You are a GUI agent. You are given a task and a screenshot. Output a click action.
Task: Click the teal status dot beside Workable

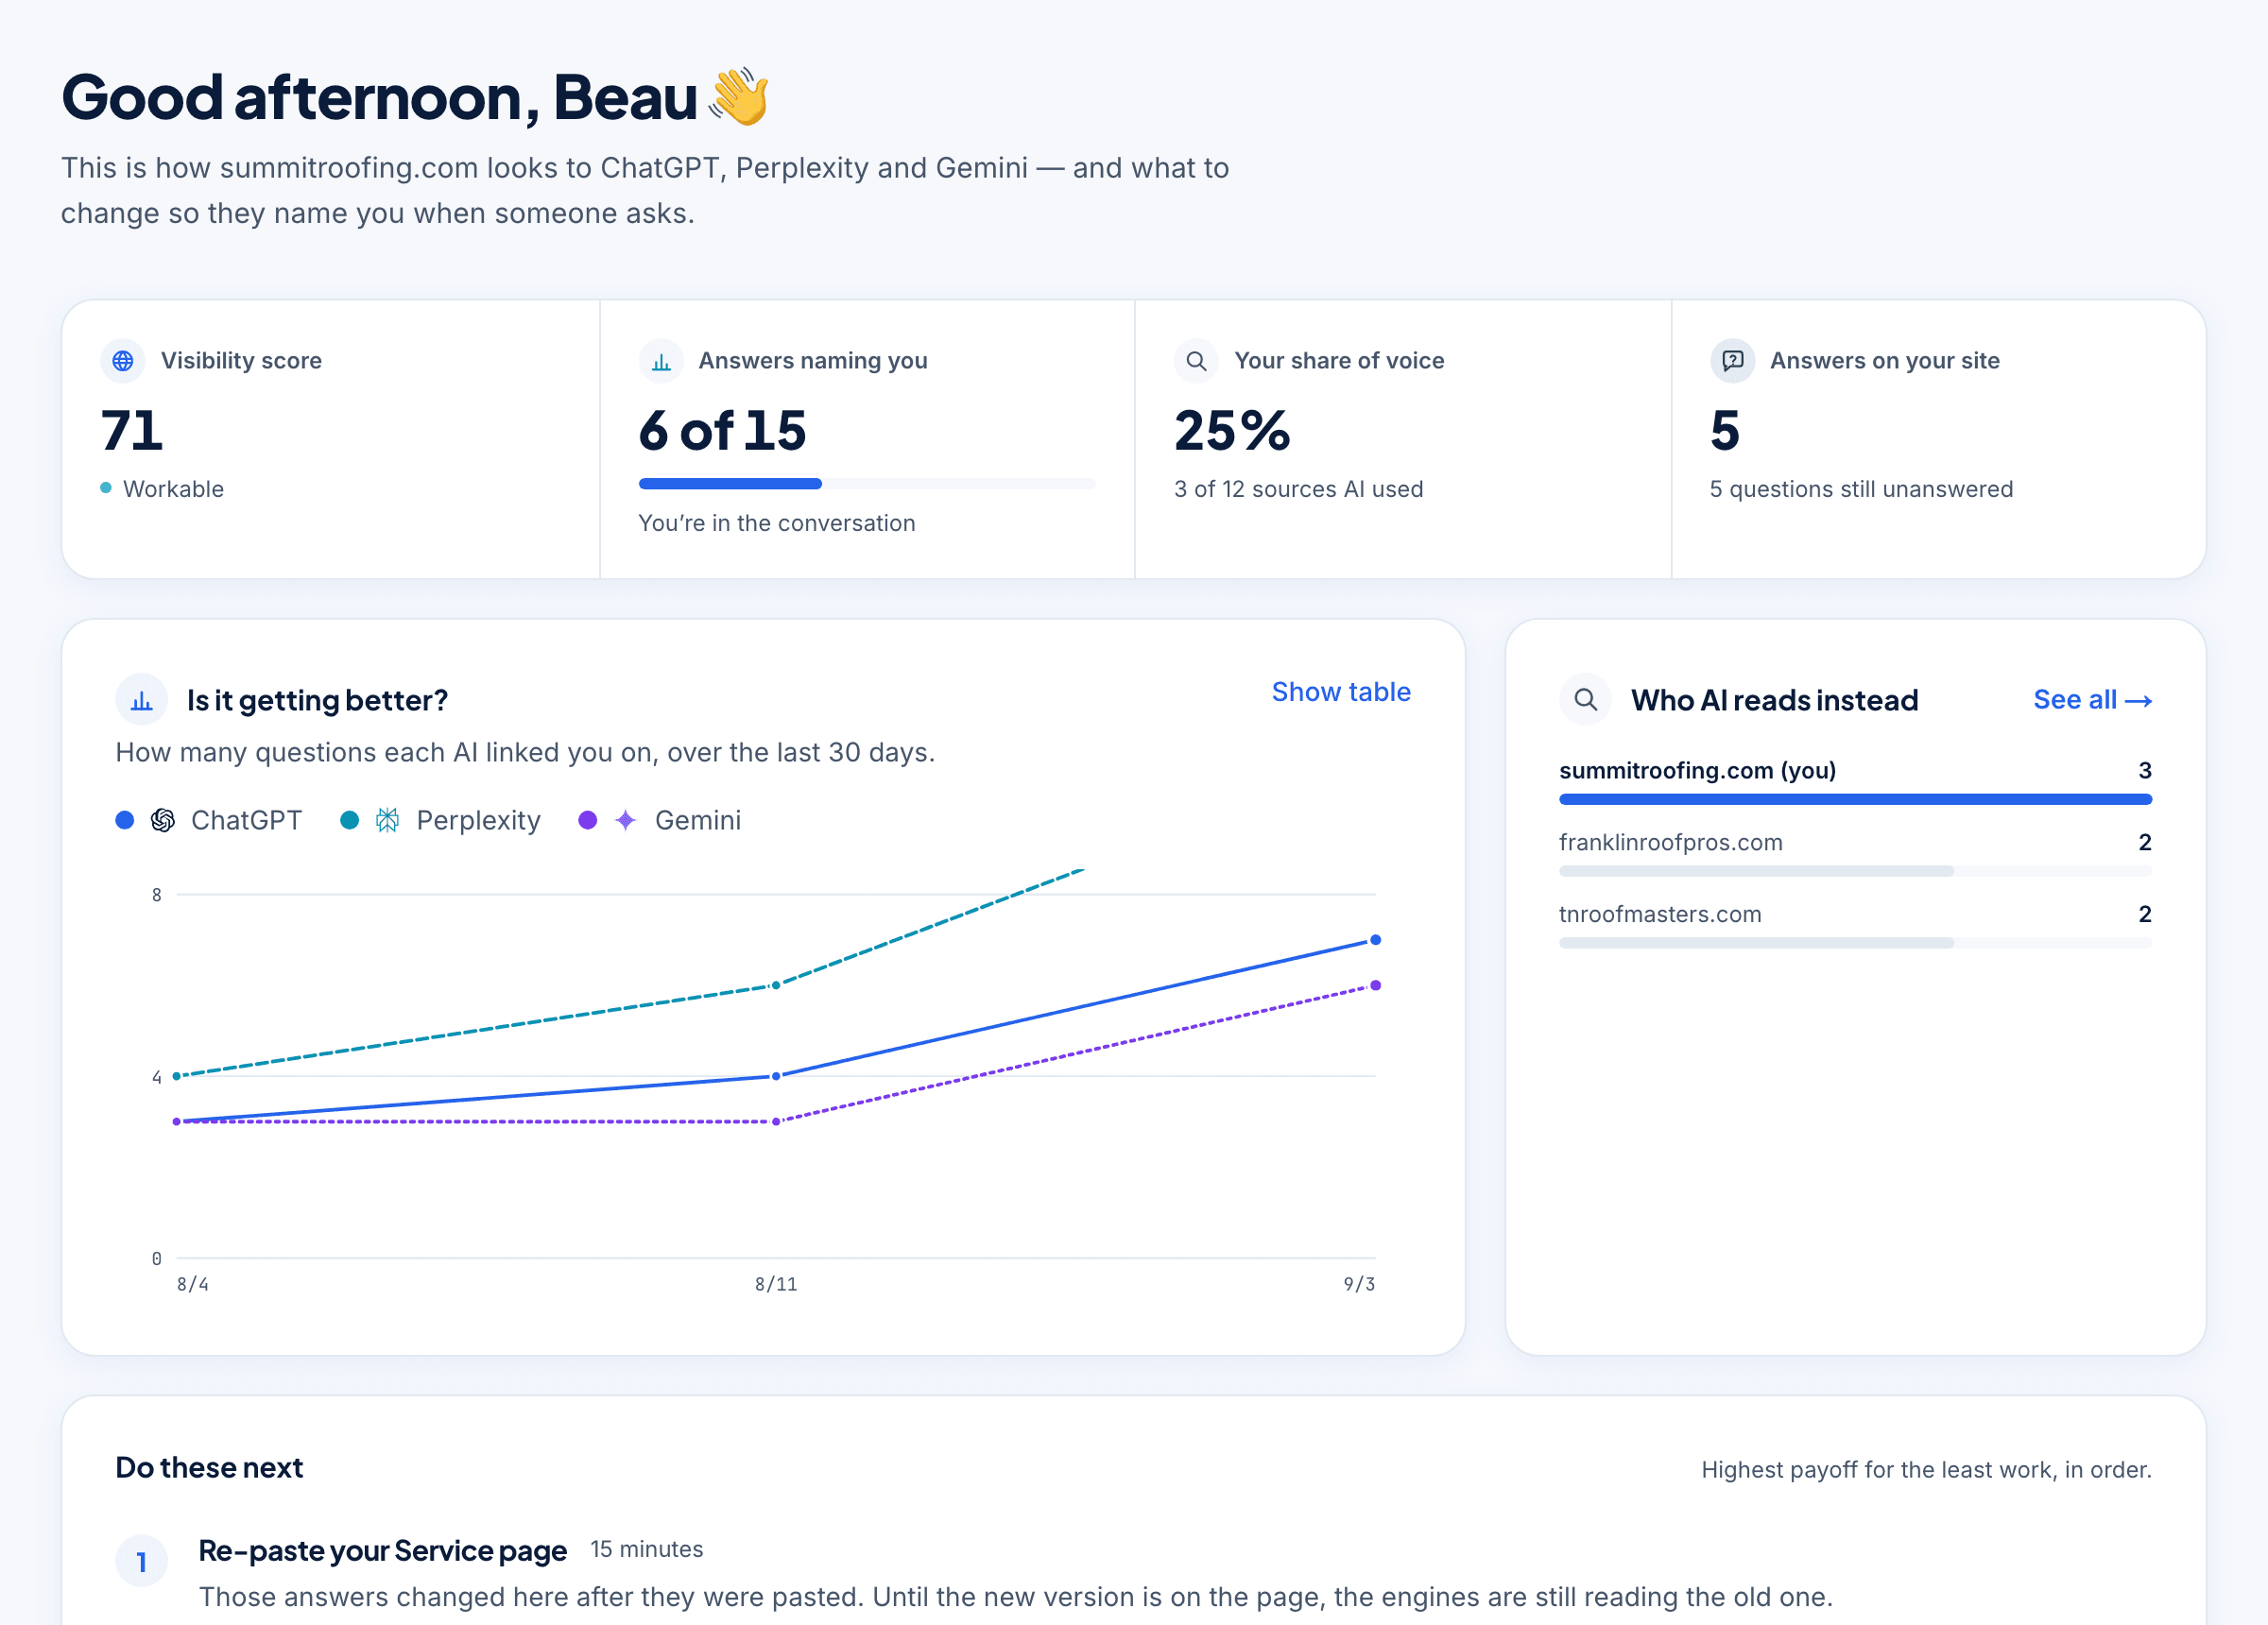[106, 488]
